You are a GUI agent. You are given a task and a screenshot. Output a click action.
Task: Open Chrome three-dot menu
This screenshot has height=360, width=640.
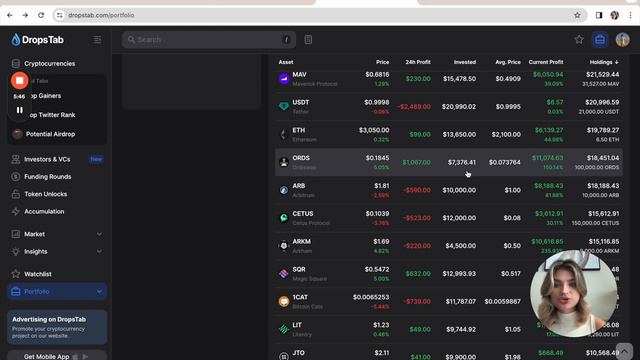(631, 15)
